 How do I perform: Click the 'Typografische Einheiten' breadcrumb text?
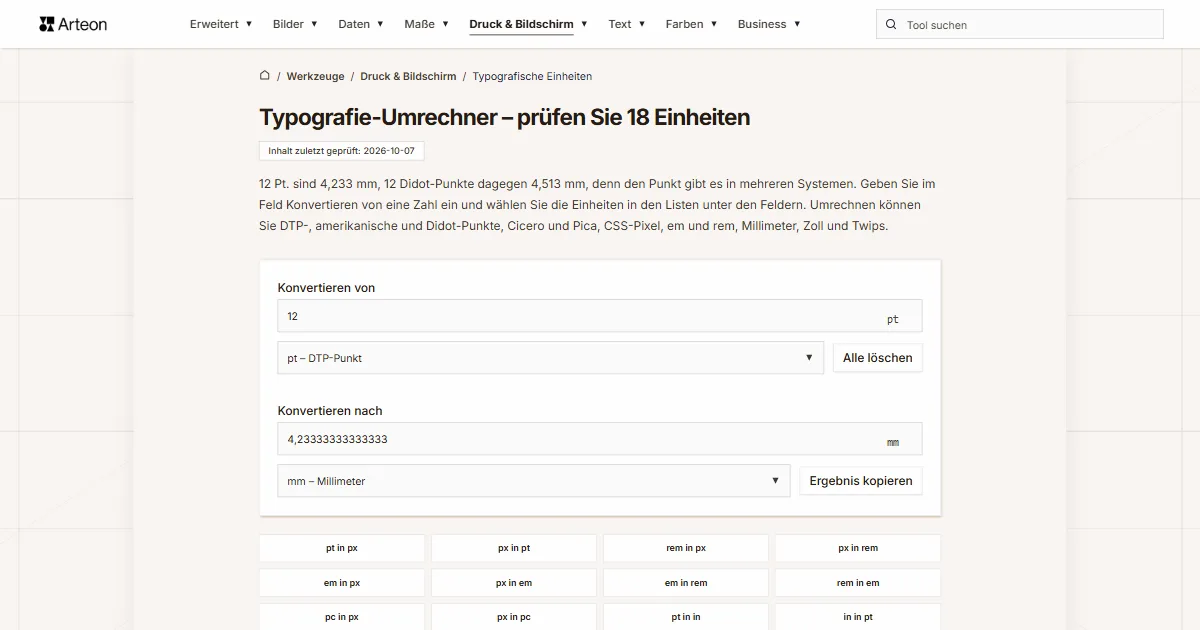[x=532, y=76]
